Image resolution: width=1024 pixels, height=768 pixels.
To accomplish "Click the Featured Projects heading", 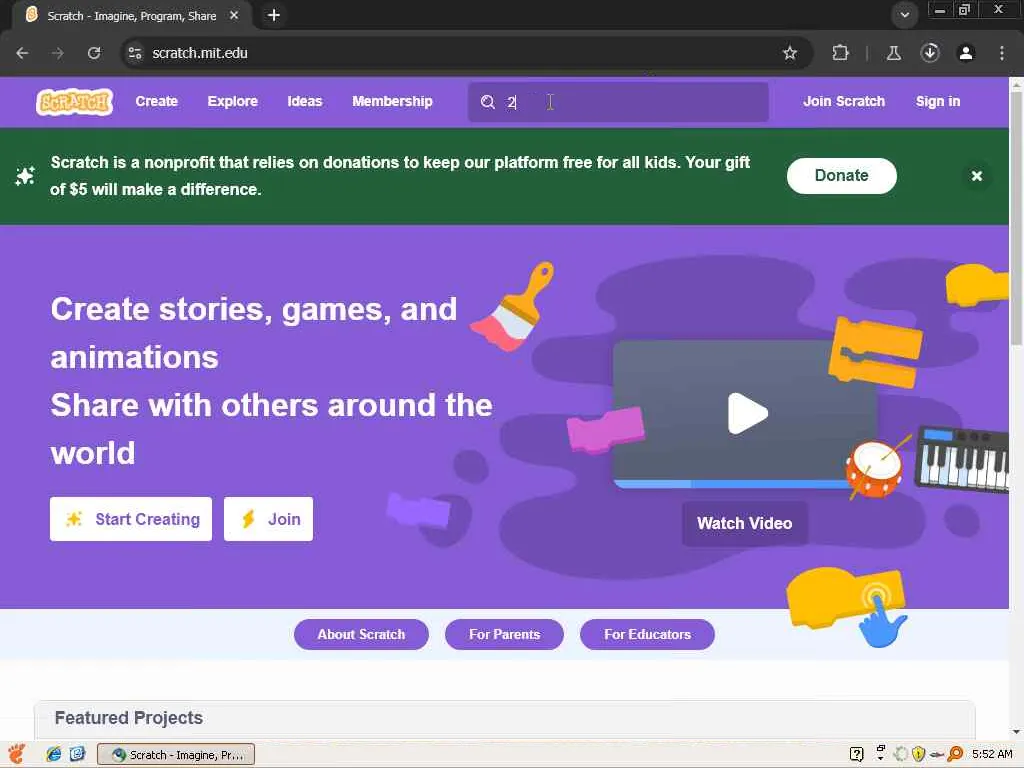I will 129,718.
